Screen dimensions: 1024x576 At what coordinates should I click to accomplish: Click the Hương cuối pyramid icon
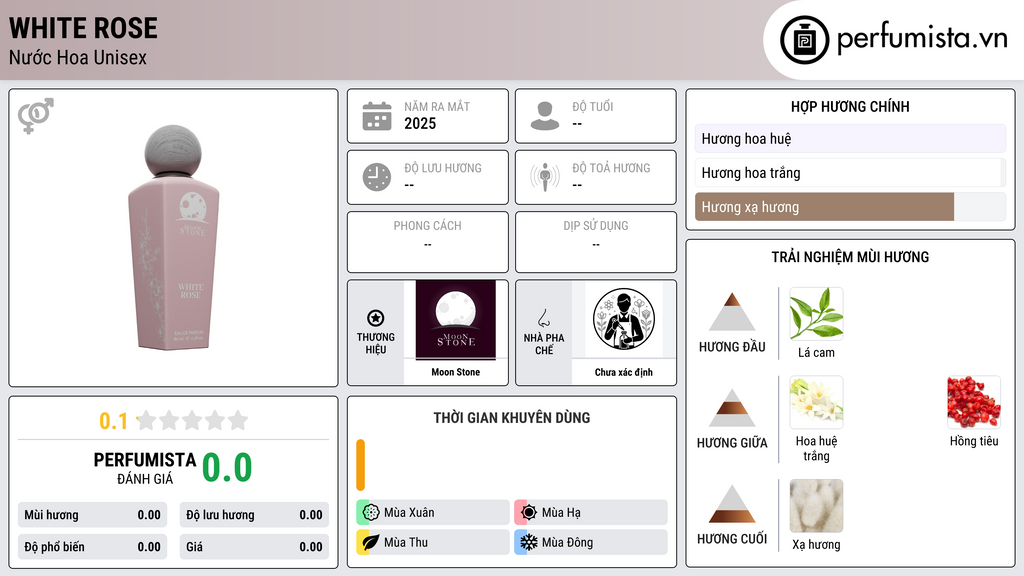[732, 504]
